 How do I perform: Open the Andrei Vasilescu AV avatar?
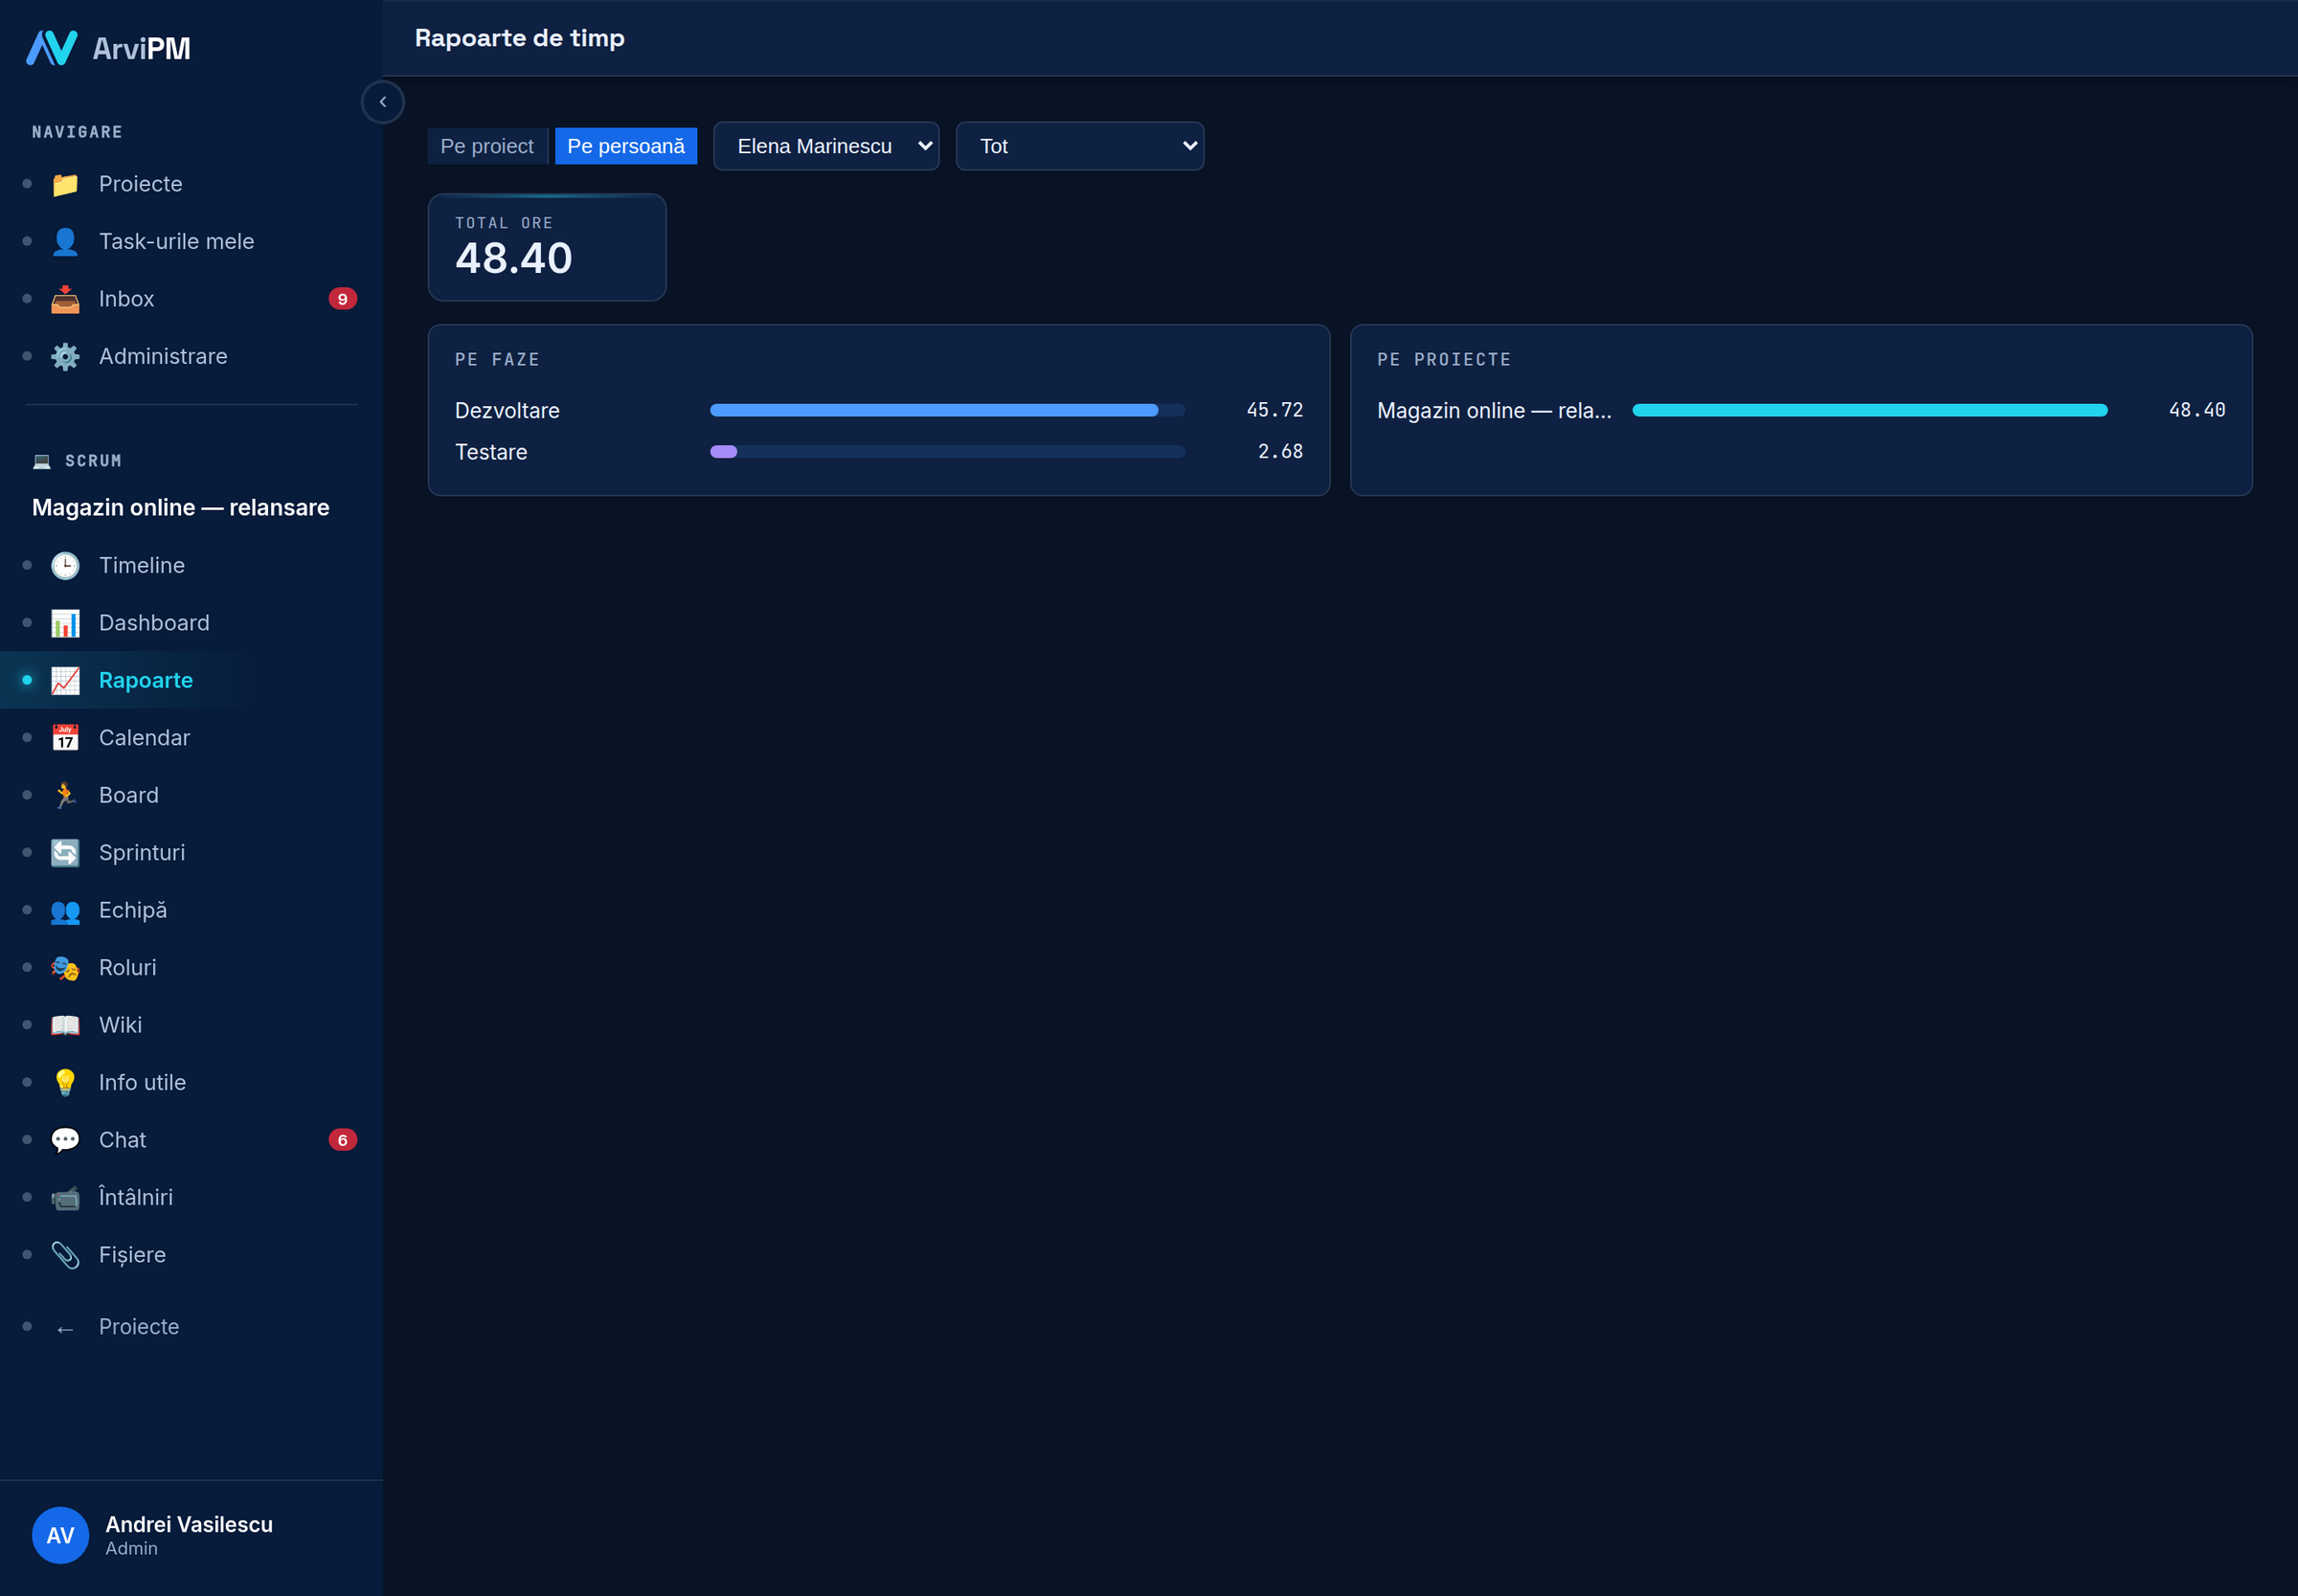pyautogui.click(x=60, y=1535)
